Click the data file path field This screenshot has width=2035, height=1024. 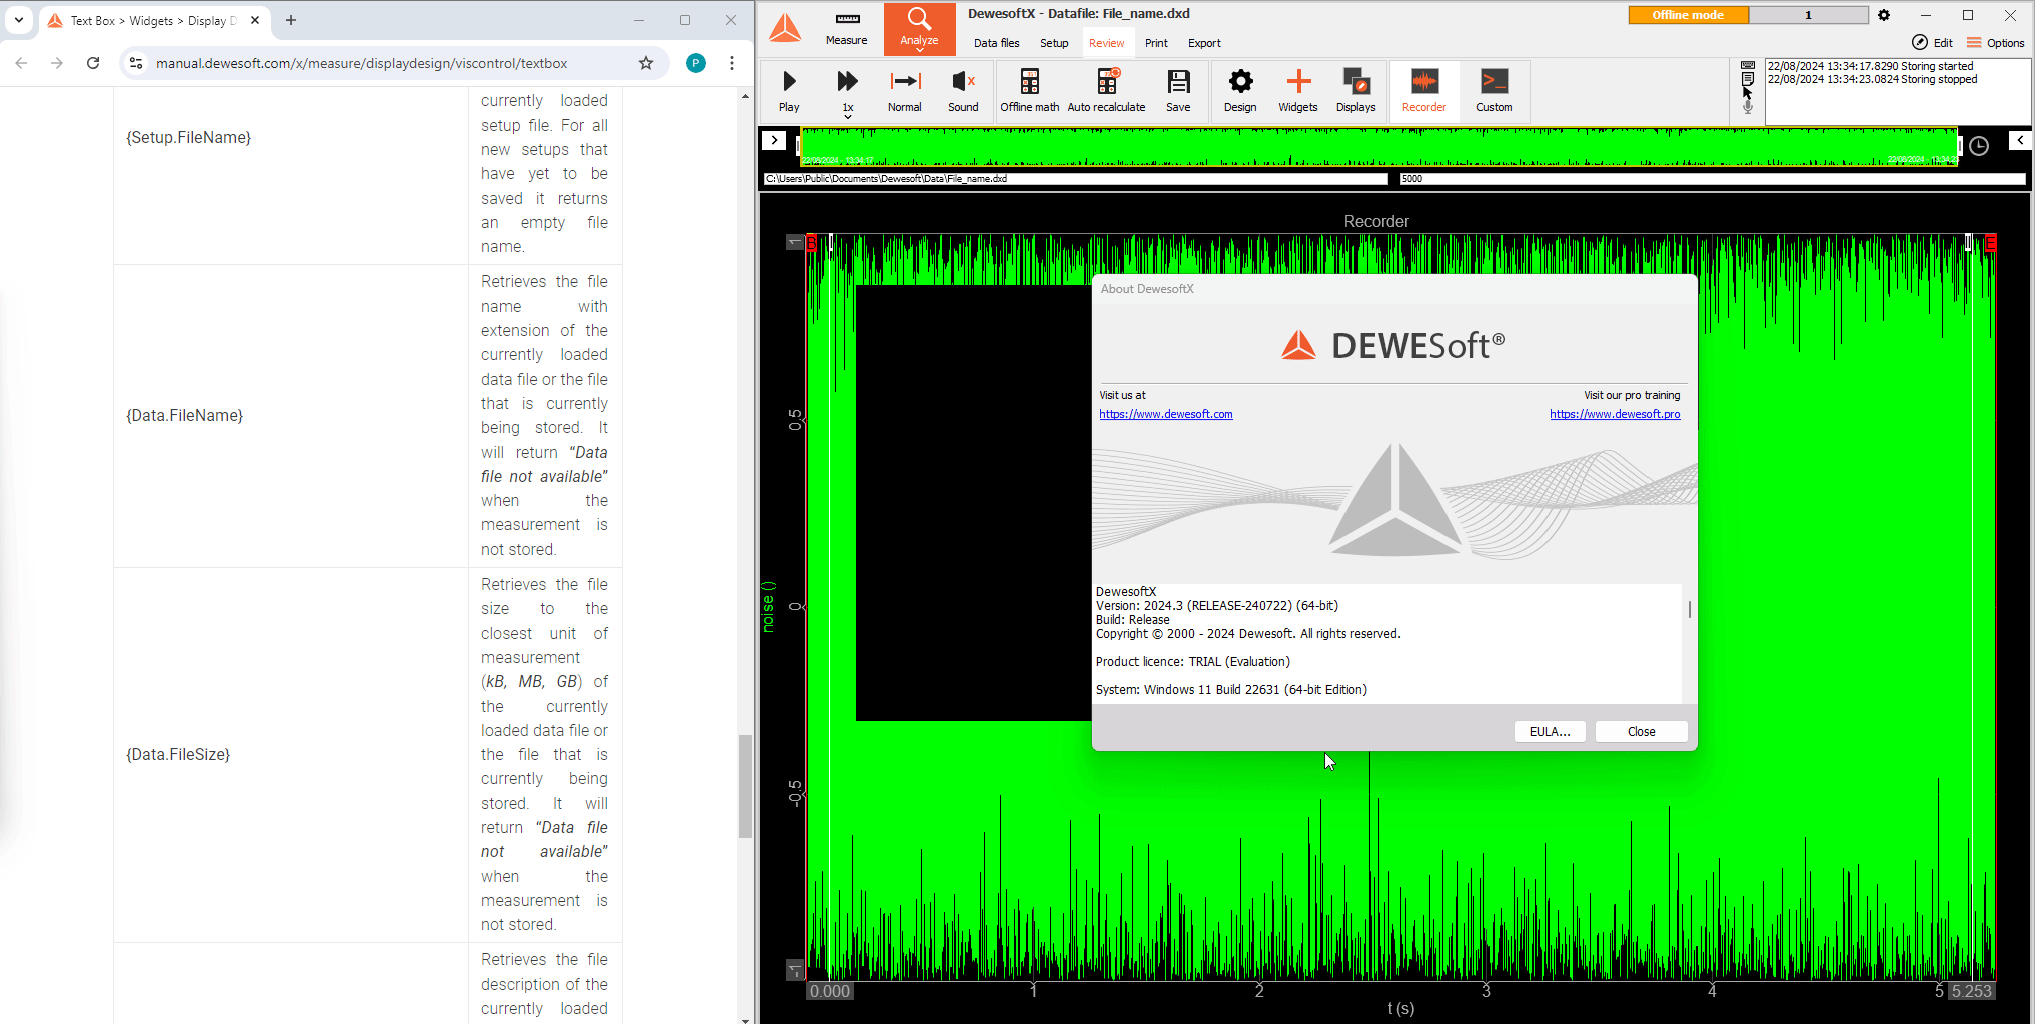[x=1076, y=179]
